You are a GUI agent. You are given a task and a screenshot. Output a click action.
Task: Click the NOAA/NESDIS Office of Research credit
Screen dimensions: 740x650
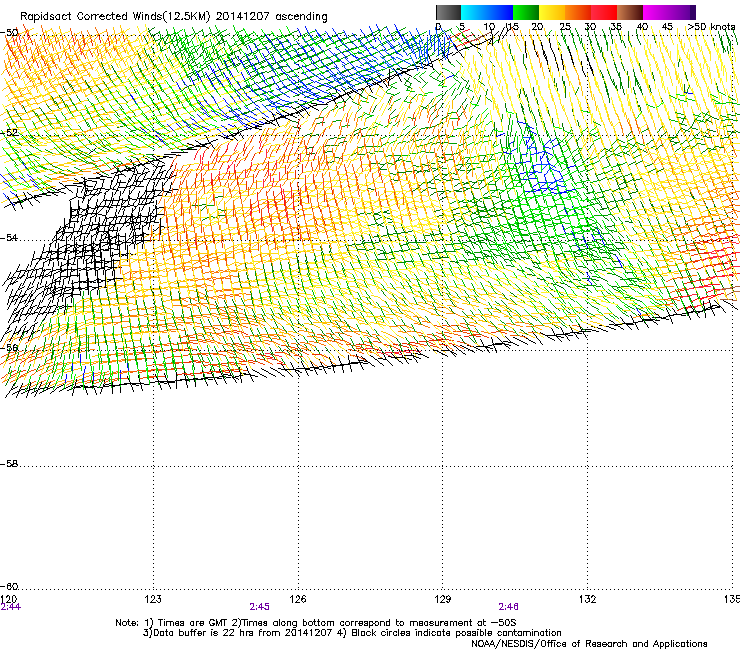(x=589, y=644)
